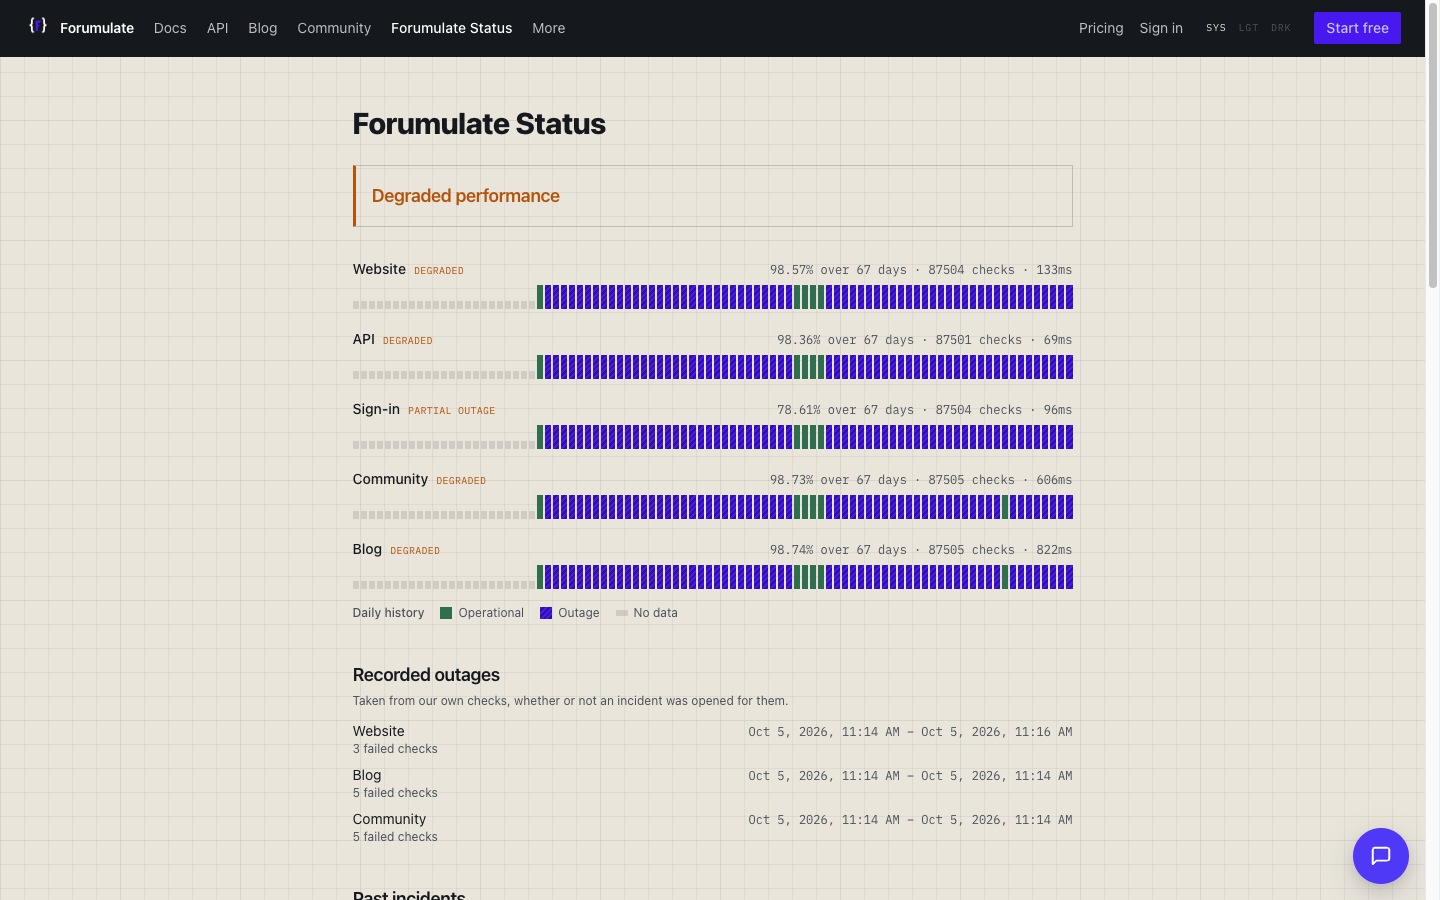Click the Website uptime history bar

713,297
